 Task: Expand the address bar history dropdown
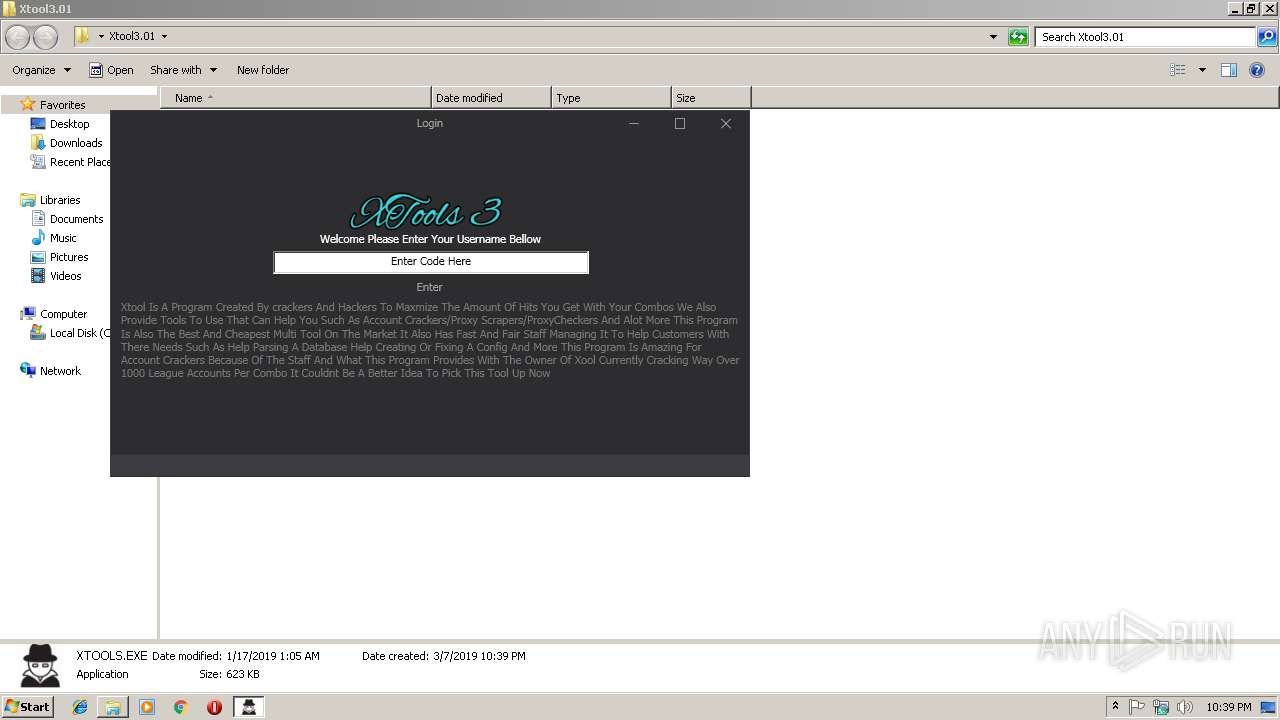pyautogui.click(x=993, y=37)
